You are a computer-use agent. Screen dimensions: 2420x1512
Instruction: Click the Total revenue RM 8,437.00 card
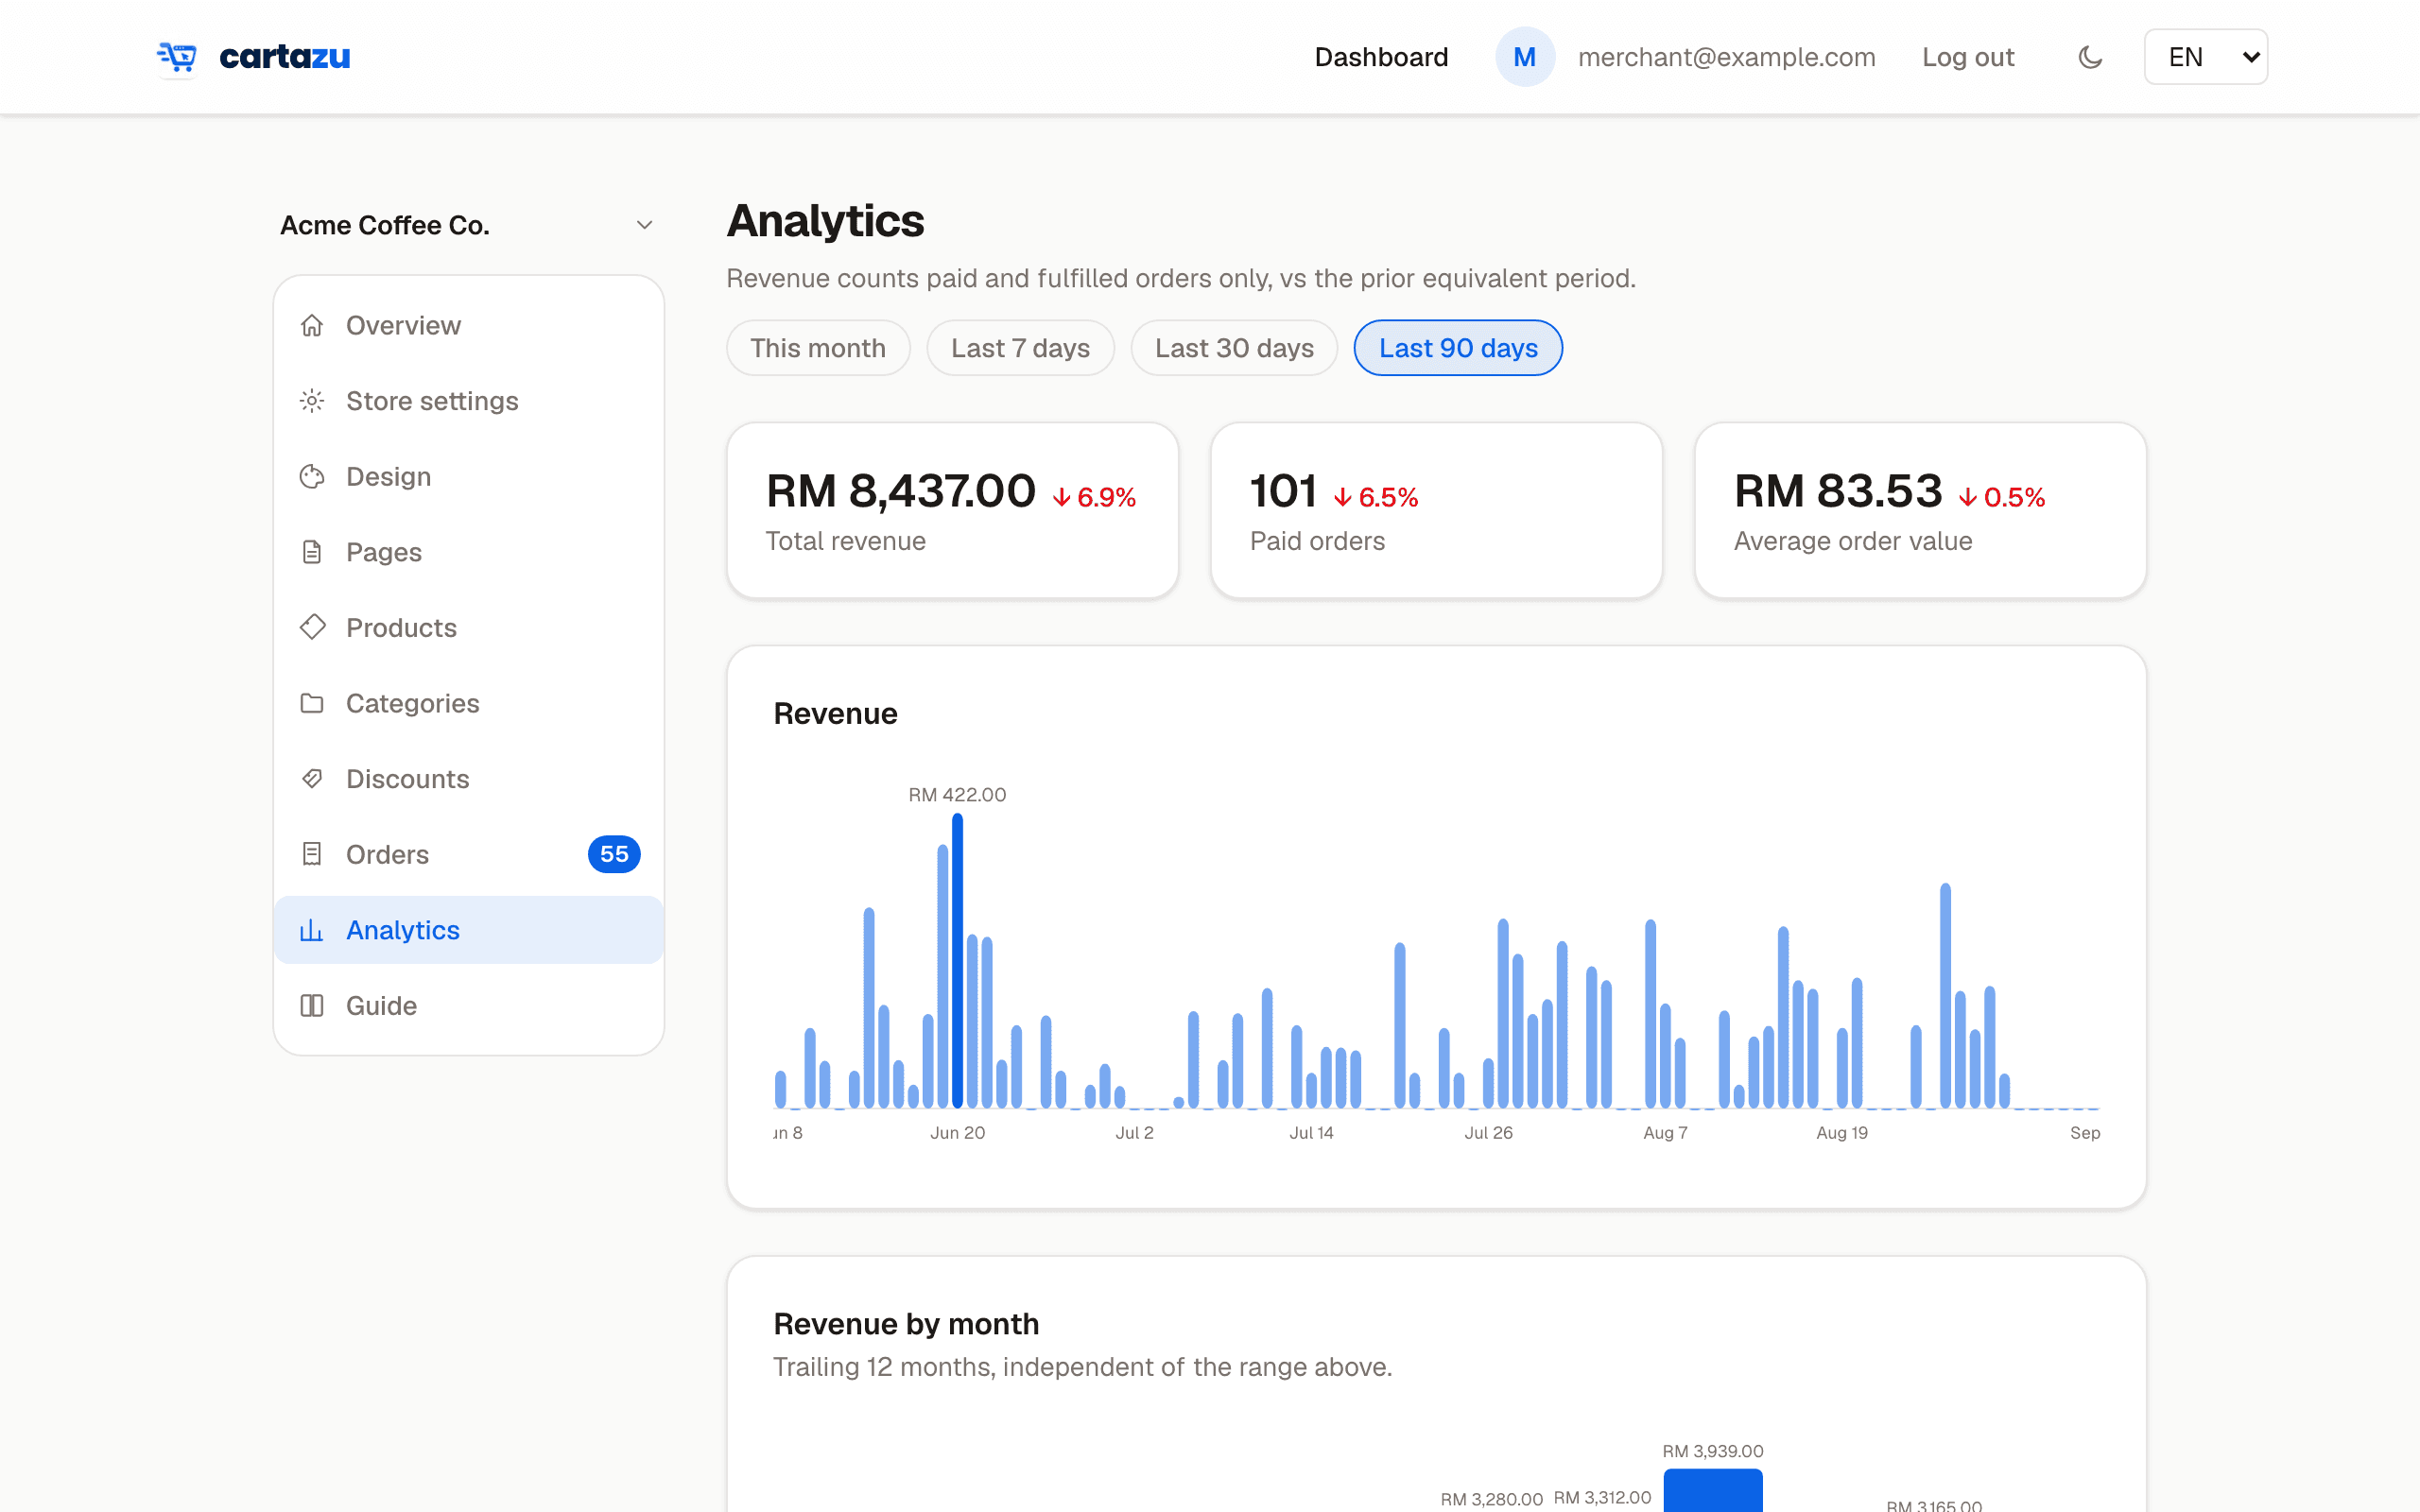point(952,510)
